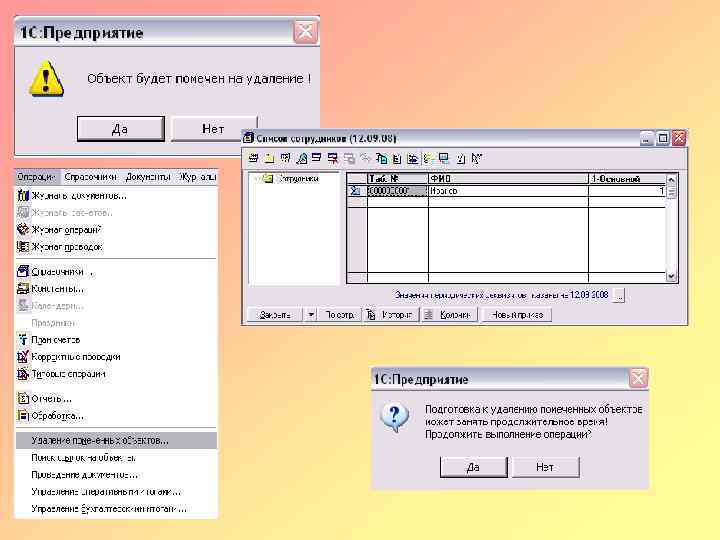
Task: Click the teal monitor icon in employees toolbar
Action: click(444, 158)
